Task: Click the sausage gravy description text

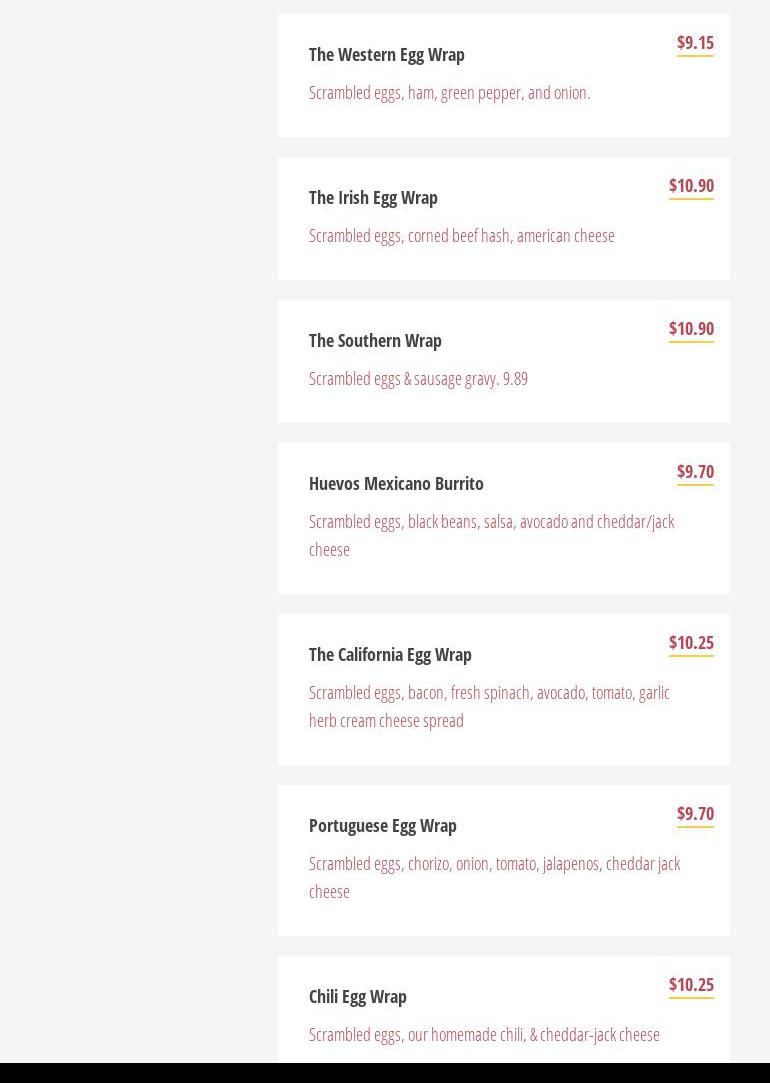Action: (x=418, y=379)
